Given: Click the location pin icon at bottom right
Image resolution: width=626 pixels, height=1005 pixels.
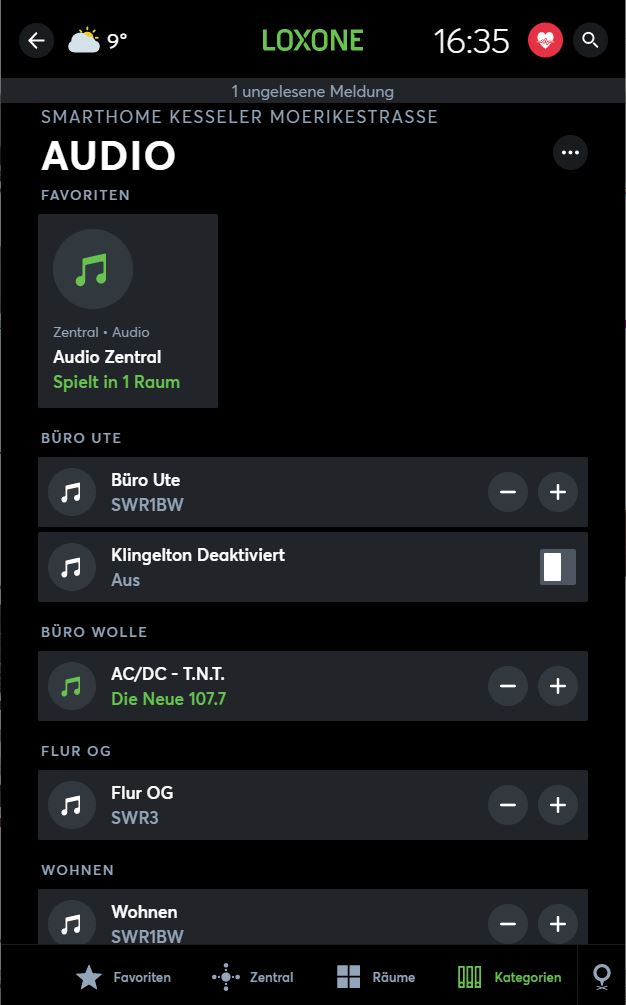Looking at the screenshot, I should click(x=602, y=976).
